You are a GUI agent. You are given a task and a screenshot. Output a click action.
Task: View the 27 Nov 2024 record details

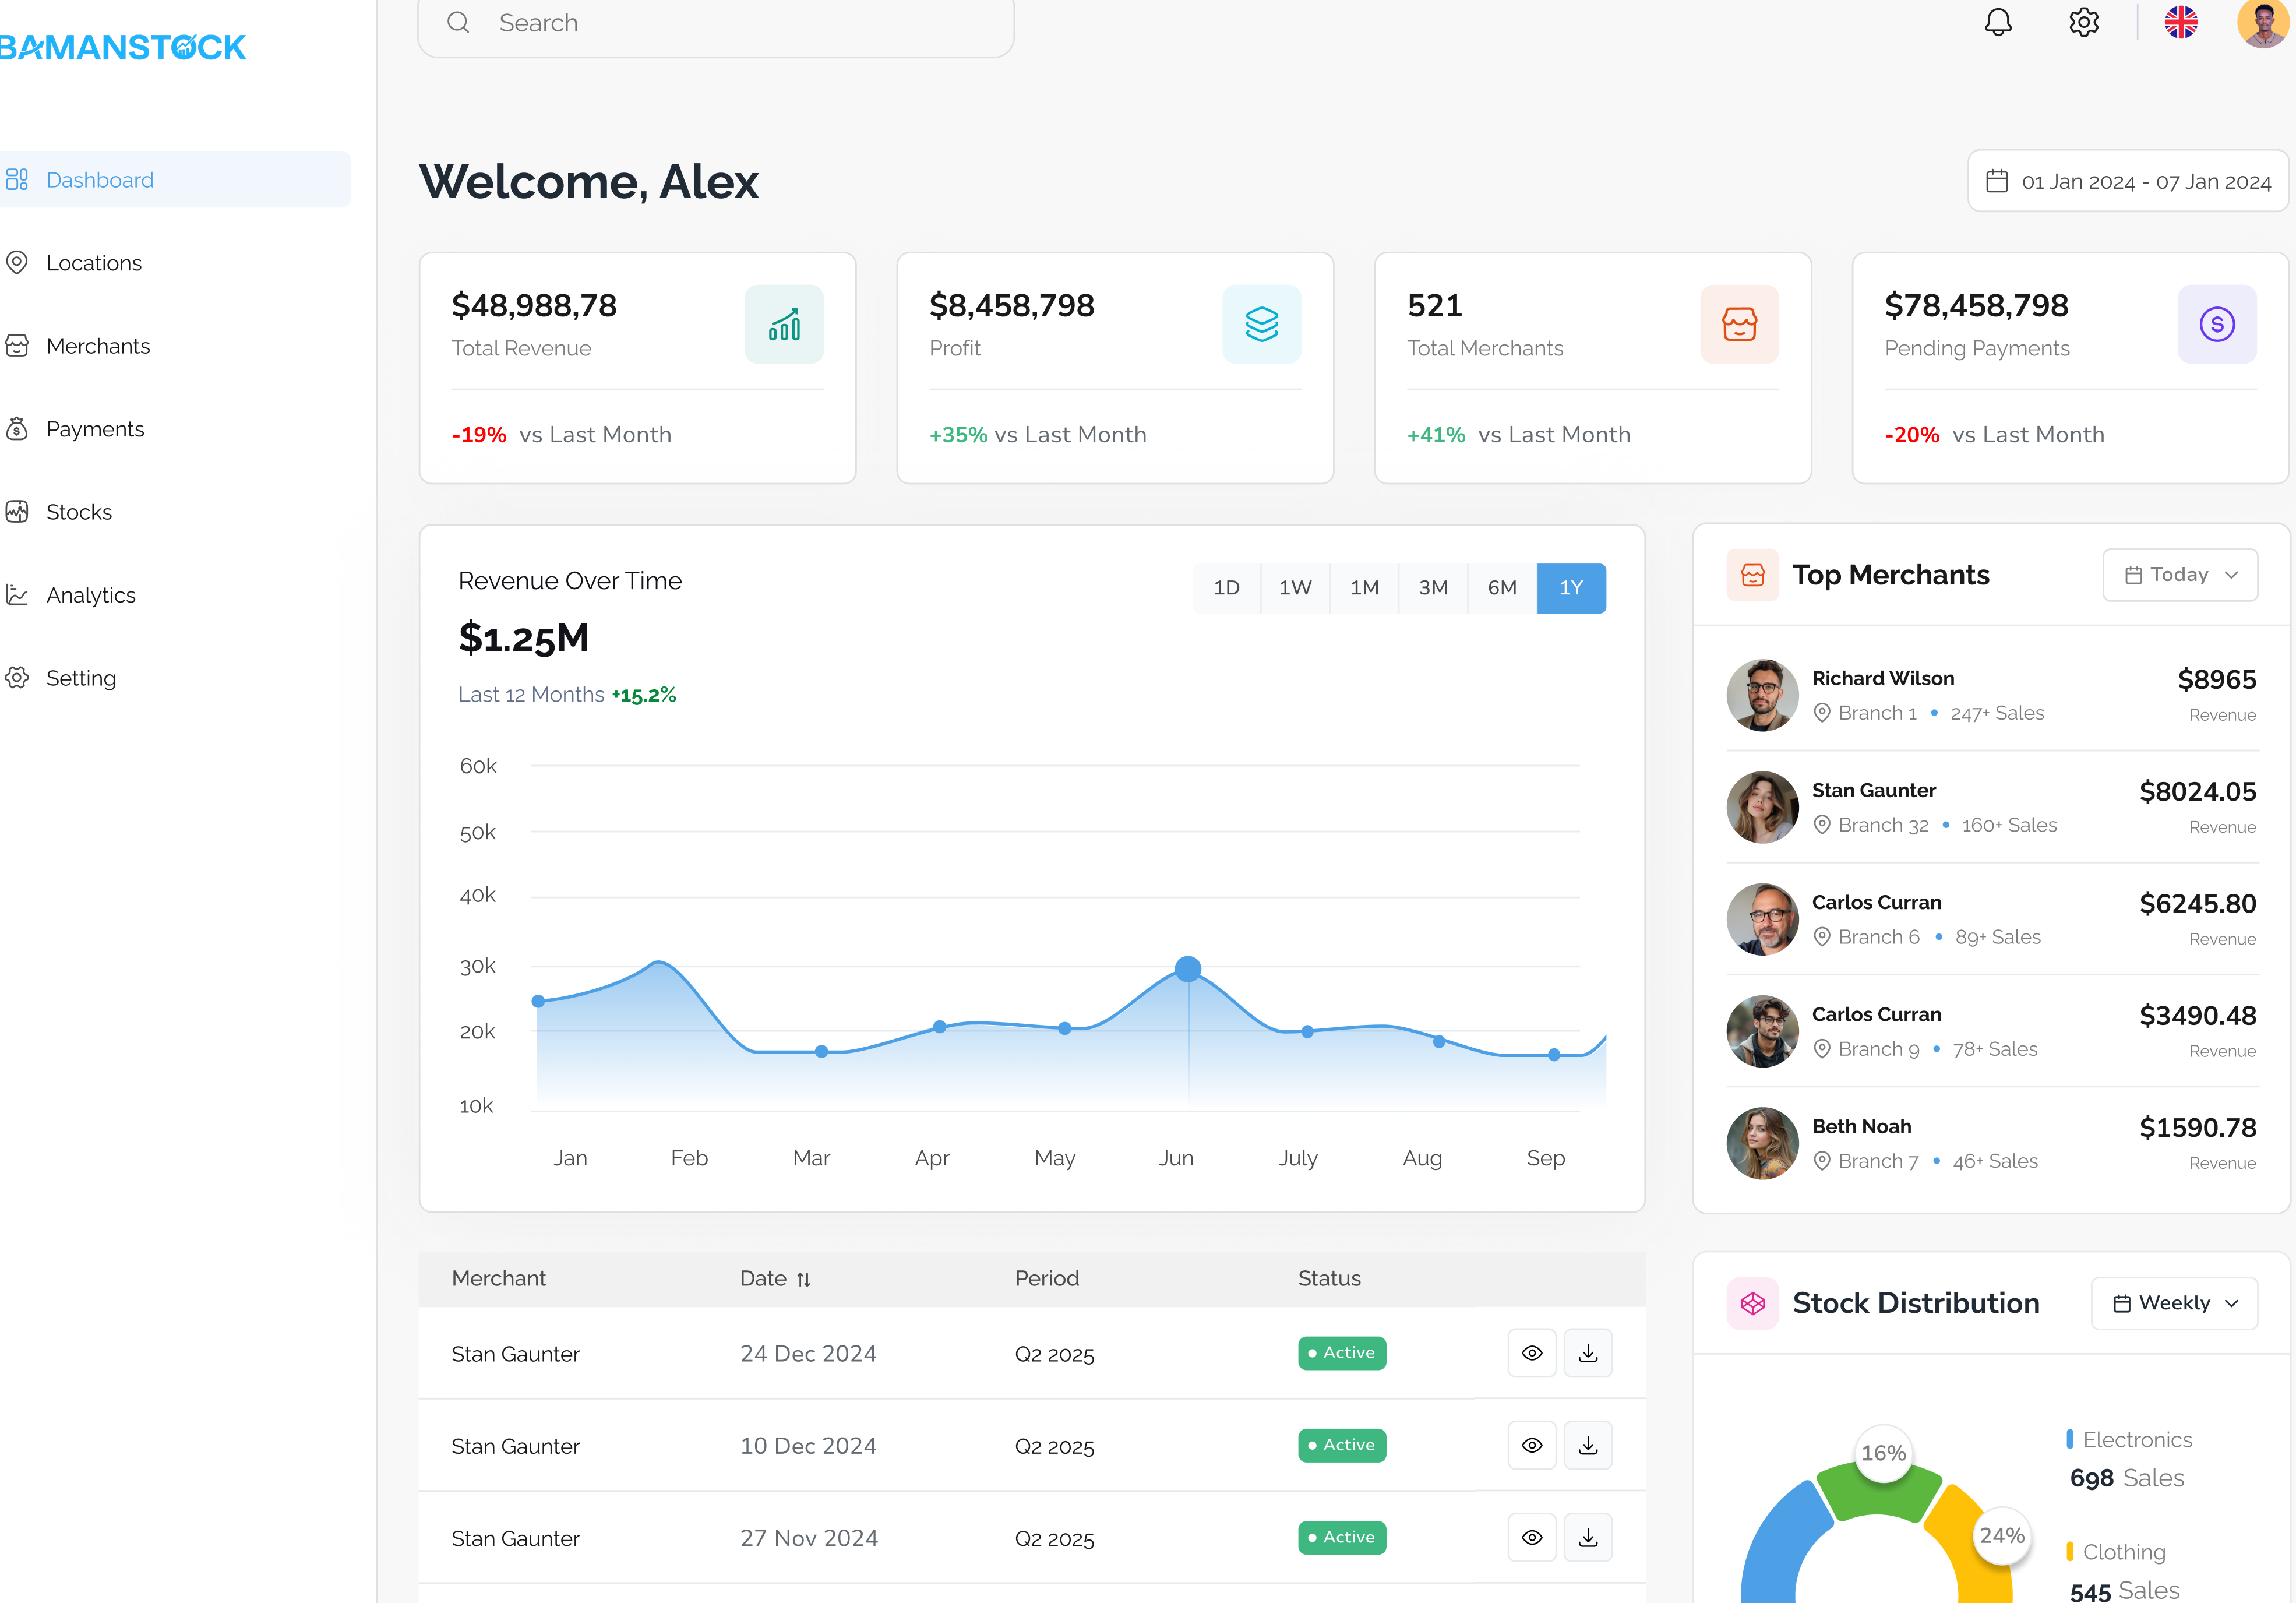(1532, 1537)
